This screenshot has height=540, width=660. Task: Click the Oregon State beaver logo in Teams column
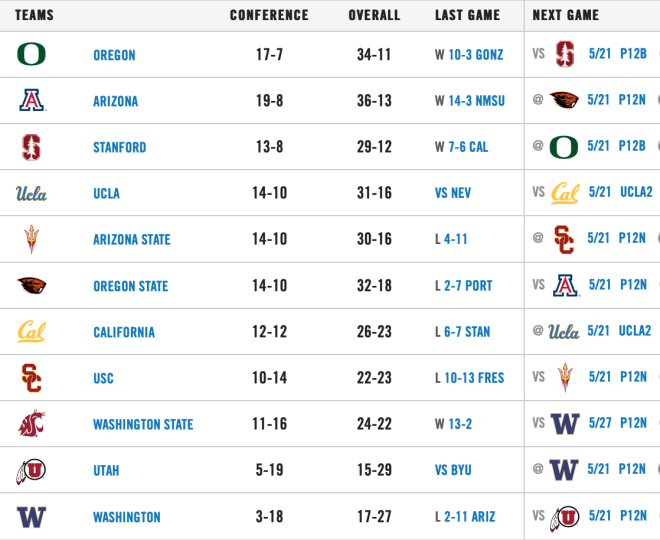tap(32, 285)
